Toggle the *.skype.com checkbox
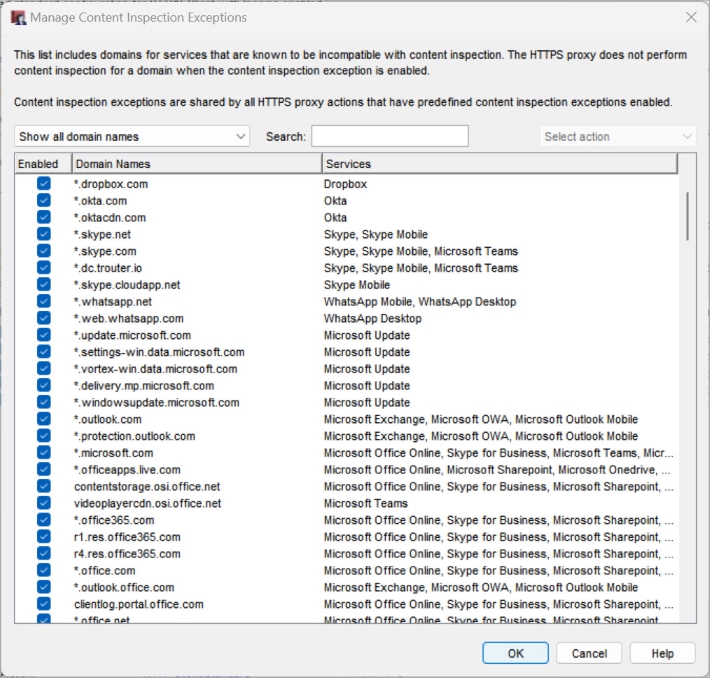The height and width of the screenshot is (678, 710). (x=44, y=250)
